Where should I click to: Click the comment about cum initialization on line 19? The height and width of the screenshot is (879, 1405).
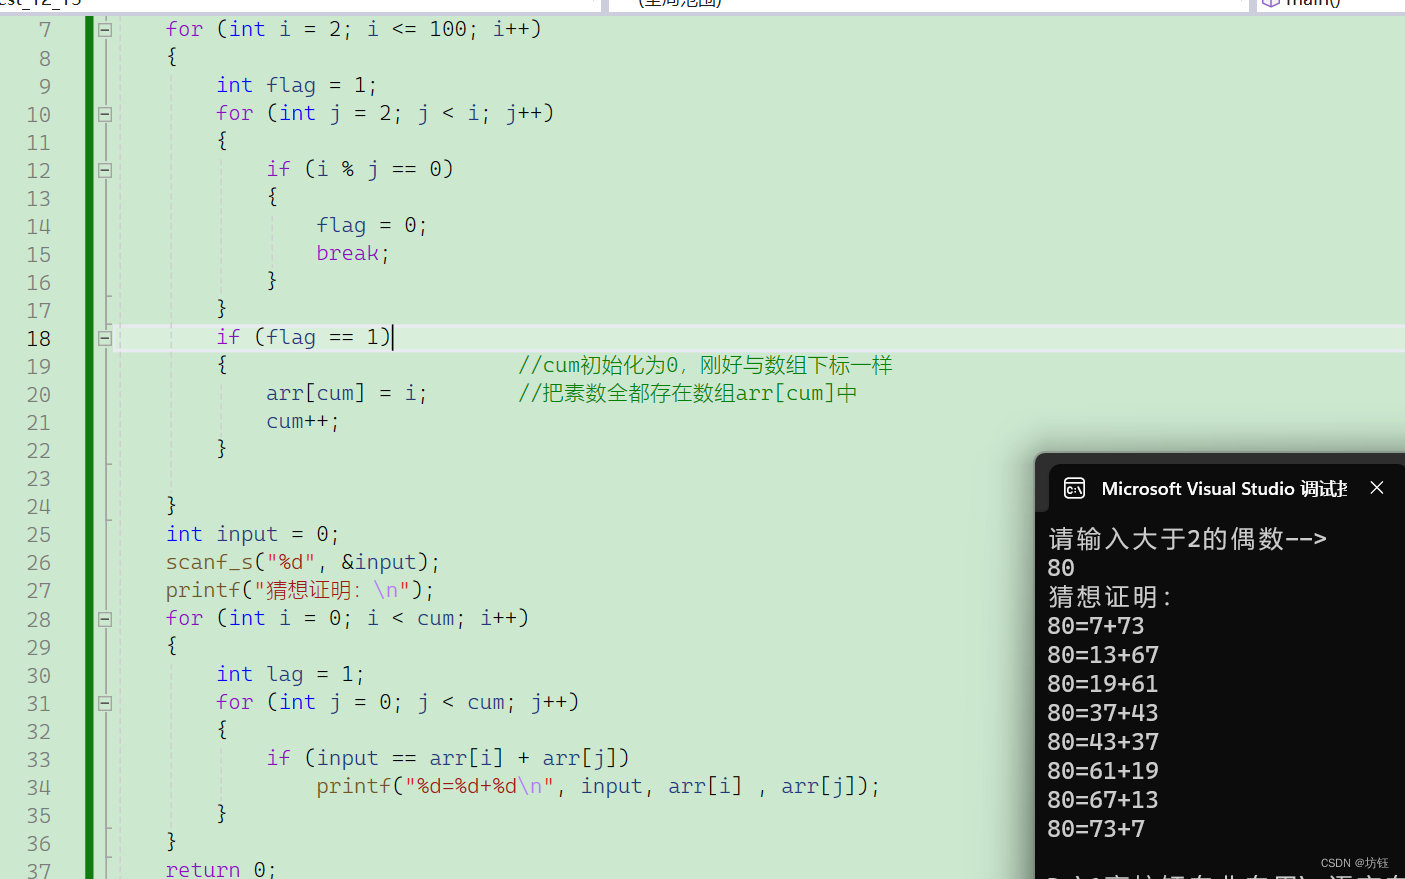[704, 366]
